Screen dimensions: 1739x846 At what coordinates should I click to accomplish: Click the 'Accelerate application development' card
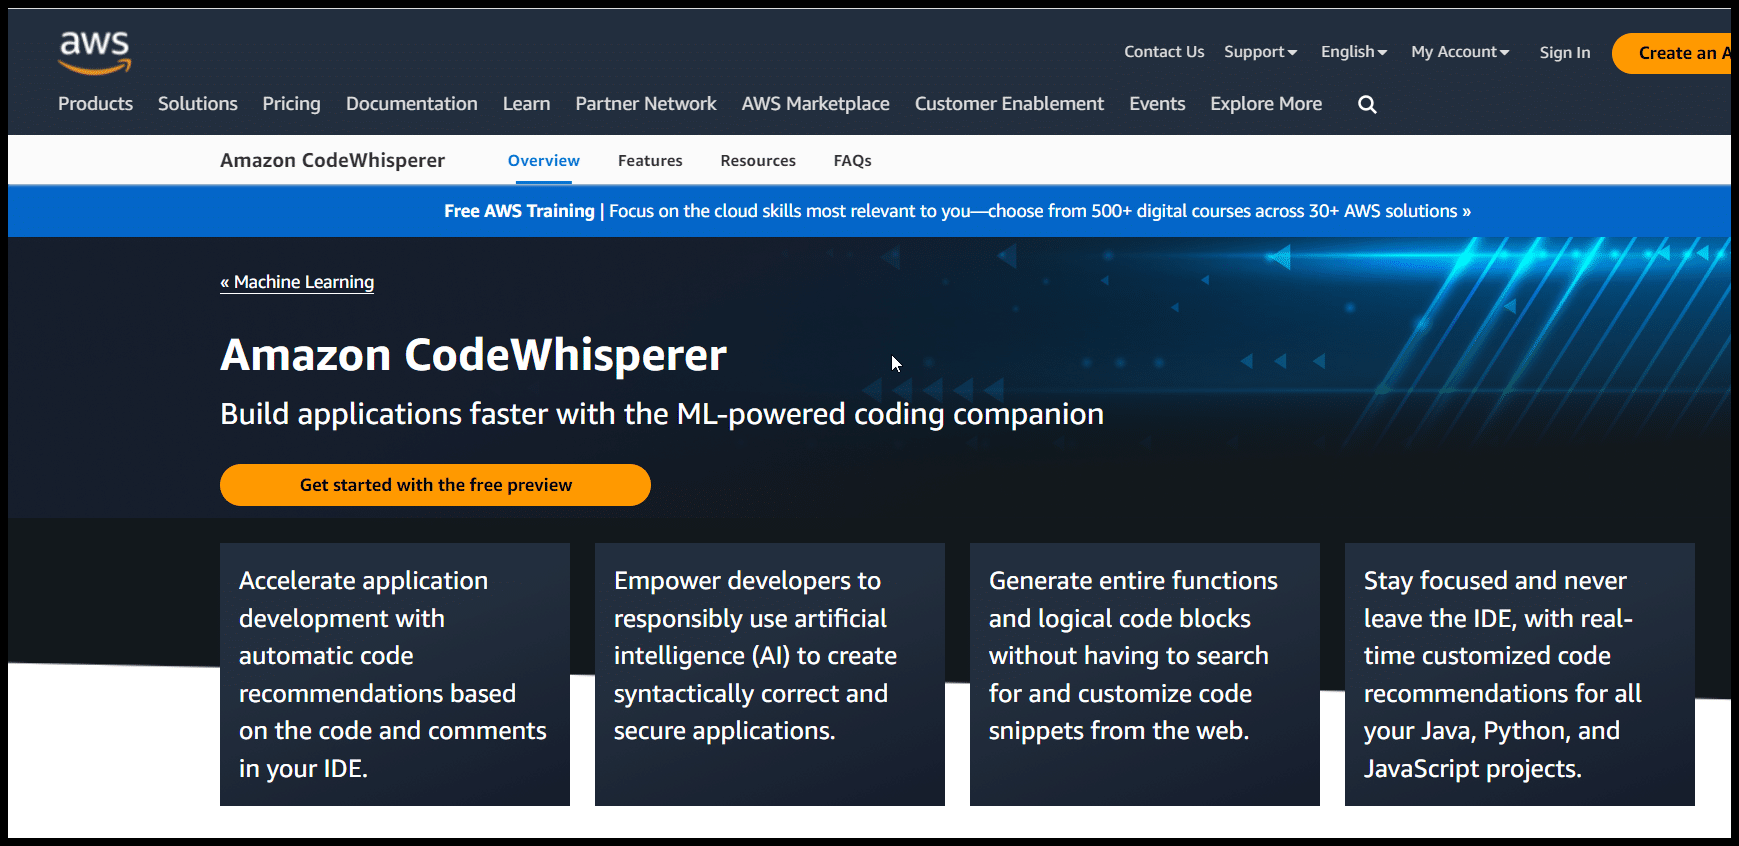pyautogui.click(x=395, y=674)
